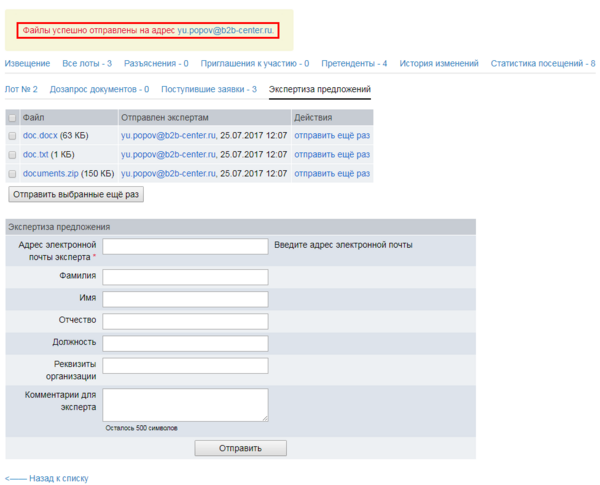
Task: Click the Комментарии для эксперта text area
Action: pos(185,404)
